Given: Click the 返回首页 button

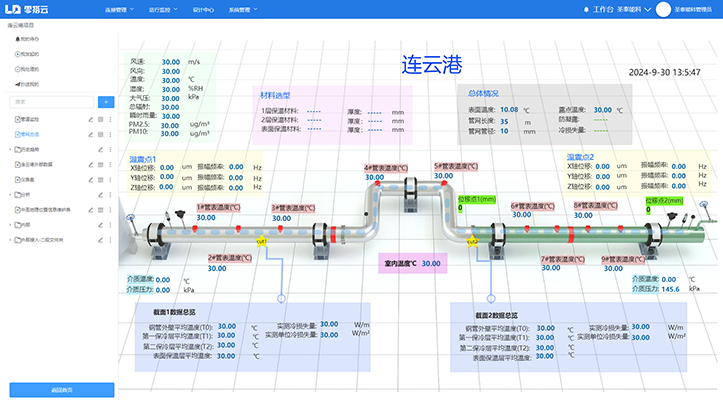Looking at the screenshot, I should (62, 389).
